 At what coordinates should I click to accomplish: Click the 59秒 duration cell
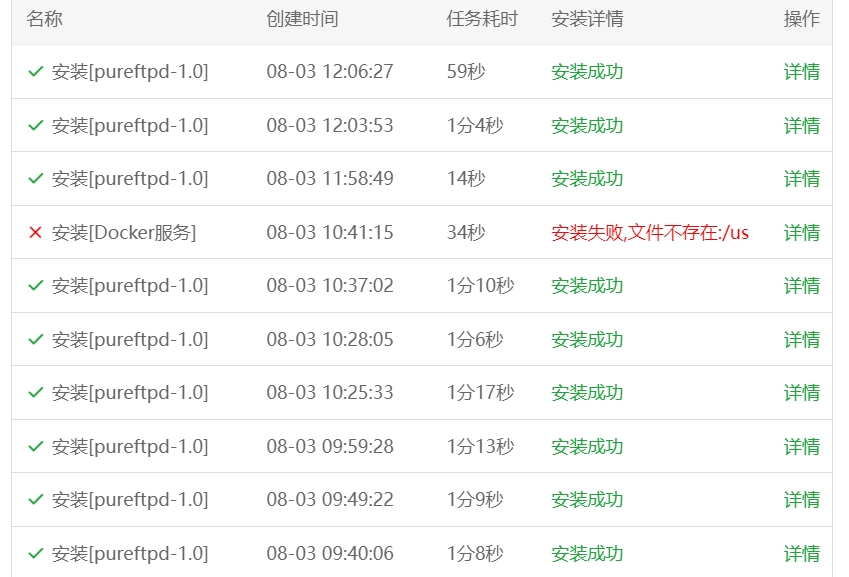(x=466, y=71)
